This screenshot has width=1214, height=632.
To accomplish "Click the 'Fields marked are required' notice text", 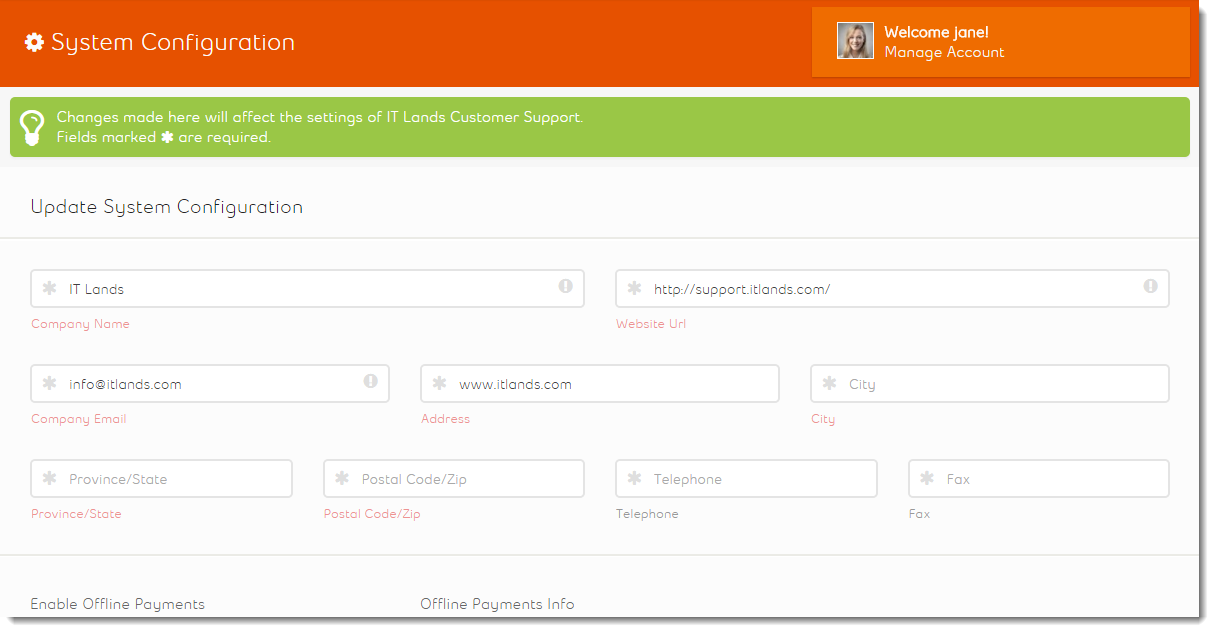I will (x=164, y=137).
